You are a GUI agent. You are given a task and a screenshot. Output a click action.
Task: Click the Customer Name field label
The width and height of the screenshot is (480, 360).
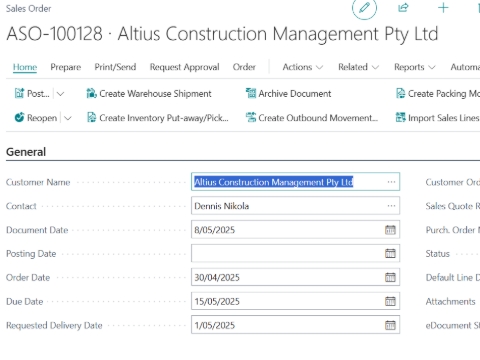[x=38, y=182]
